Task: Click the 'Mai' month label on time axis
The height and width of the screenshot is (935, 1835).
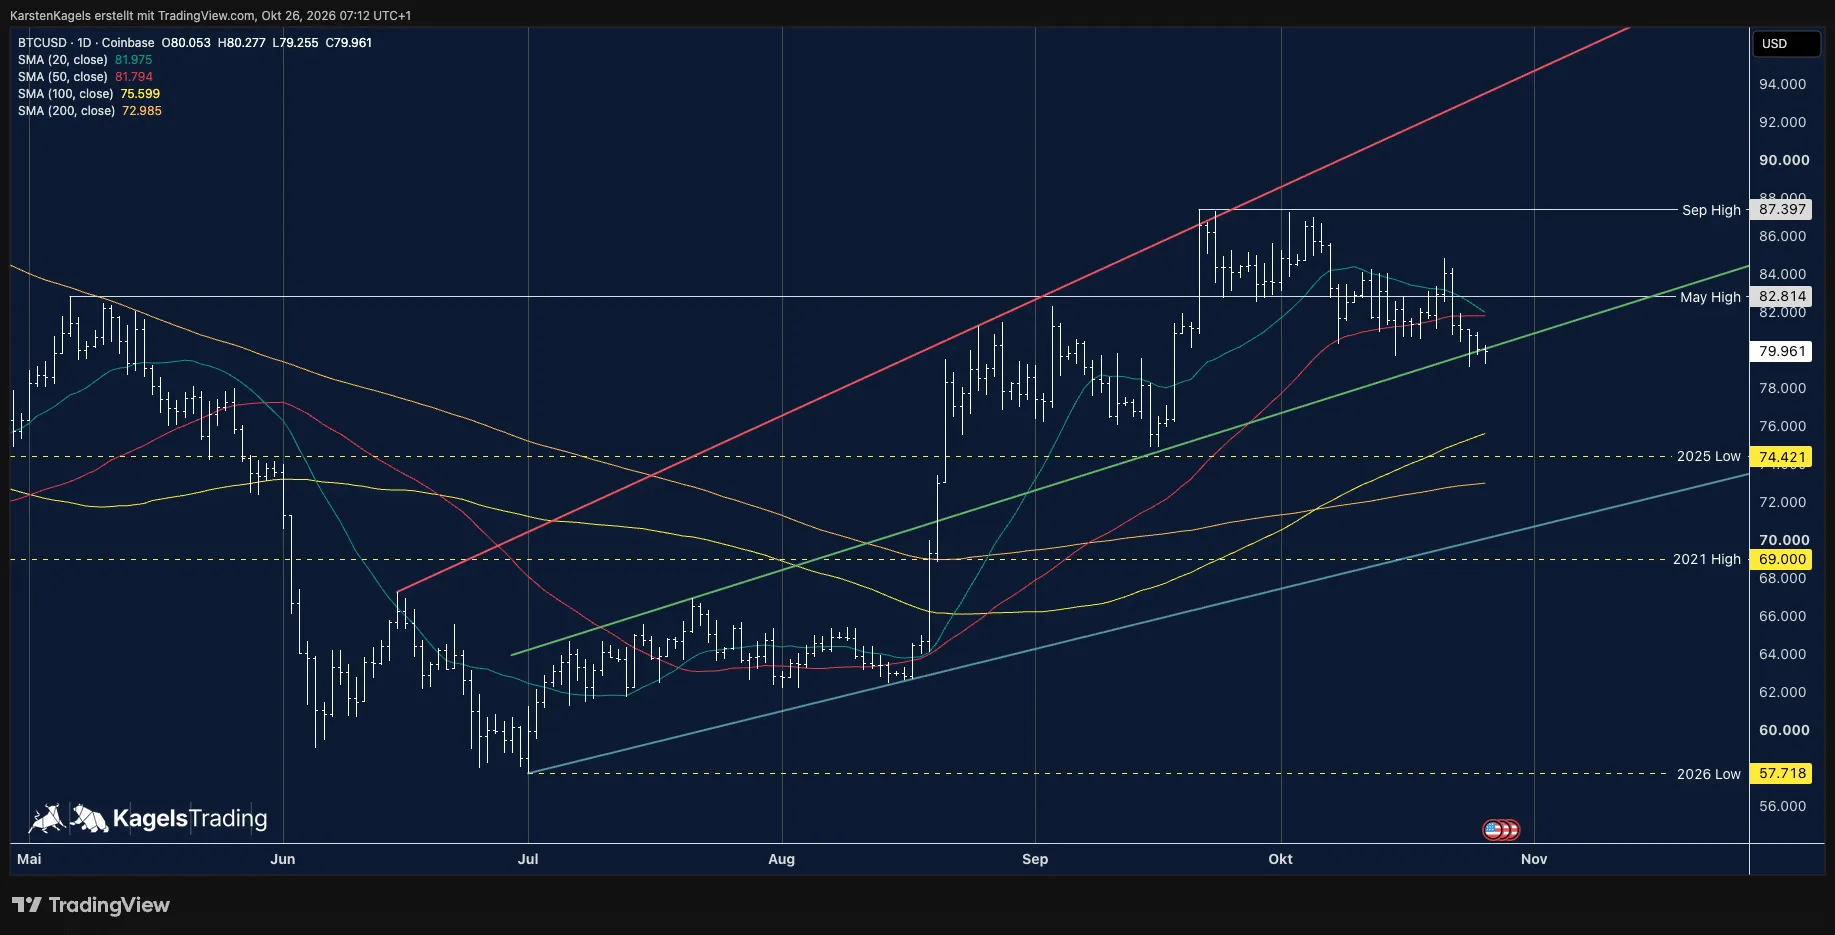Action: [x=30, y=859]
